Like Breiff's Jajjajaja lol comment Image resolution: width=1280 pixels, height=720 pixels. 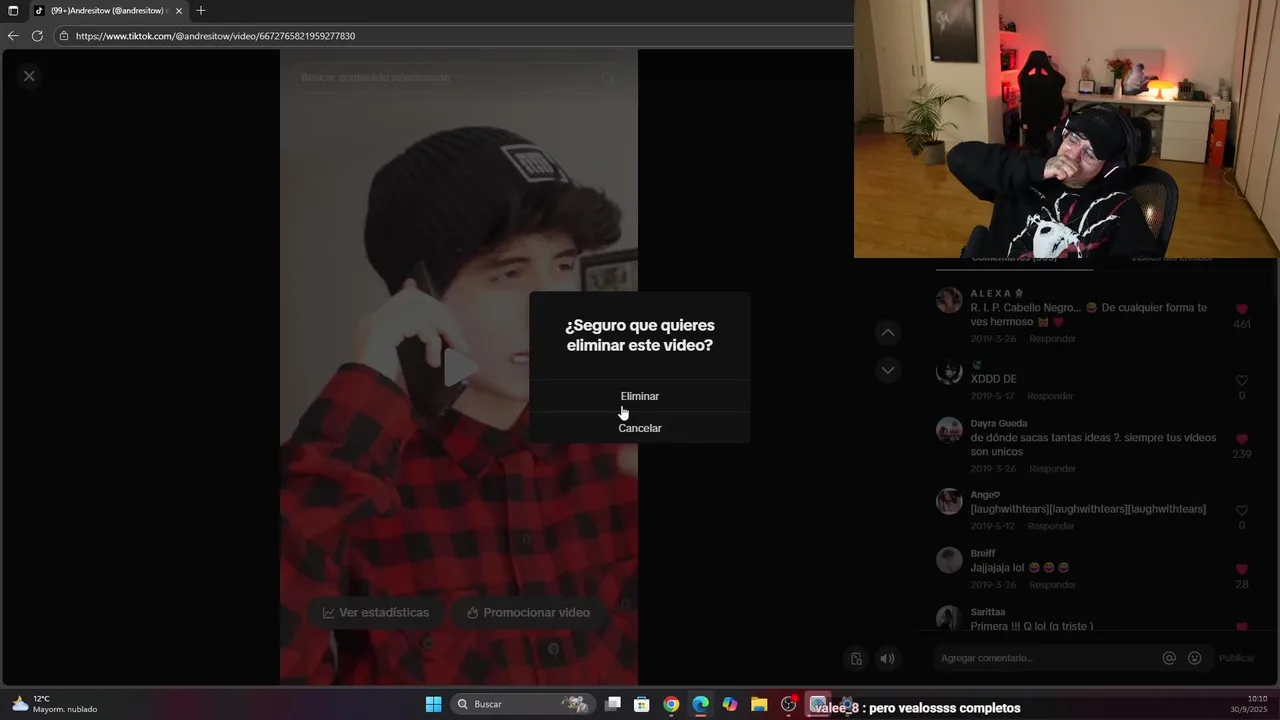click(1242, 569)
